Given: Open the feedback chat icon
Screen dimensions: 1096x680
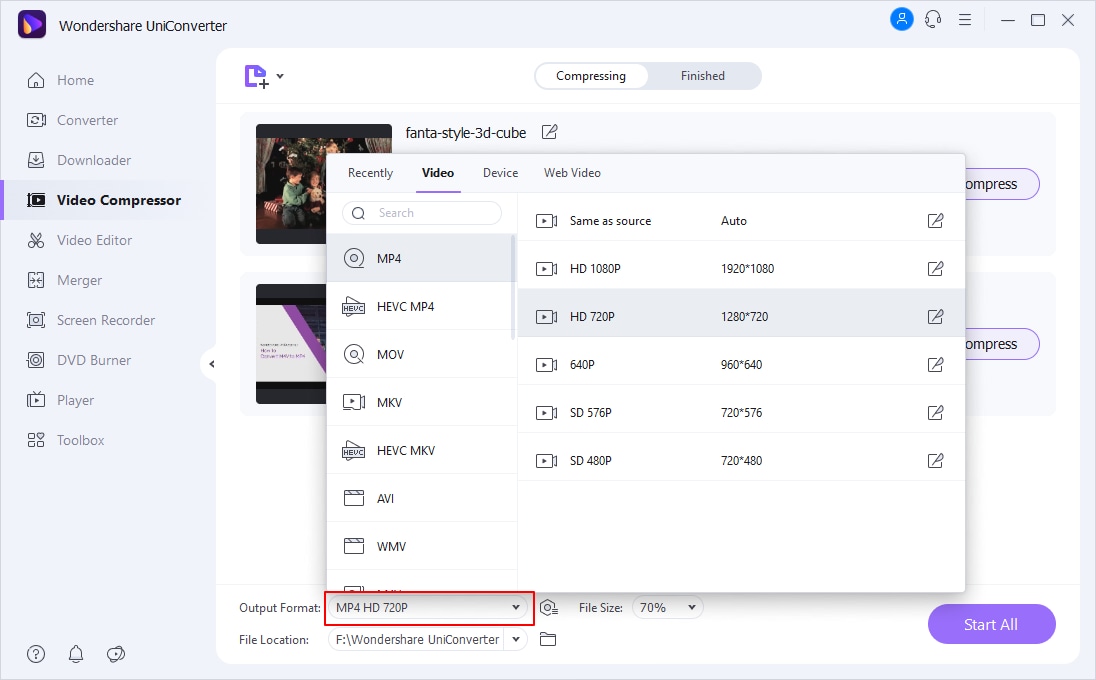Looking at the screenshot, I should coord(116,654).
